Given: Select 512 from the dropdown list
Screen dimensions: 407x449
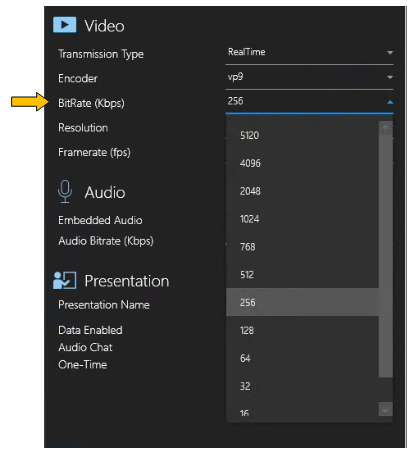Looking at the screenshot, I should tap(302, 275).
